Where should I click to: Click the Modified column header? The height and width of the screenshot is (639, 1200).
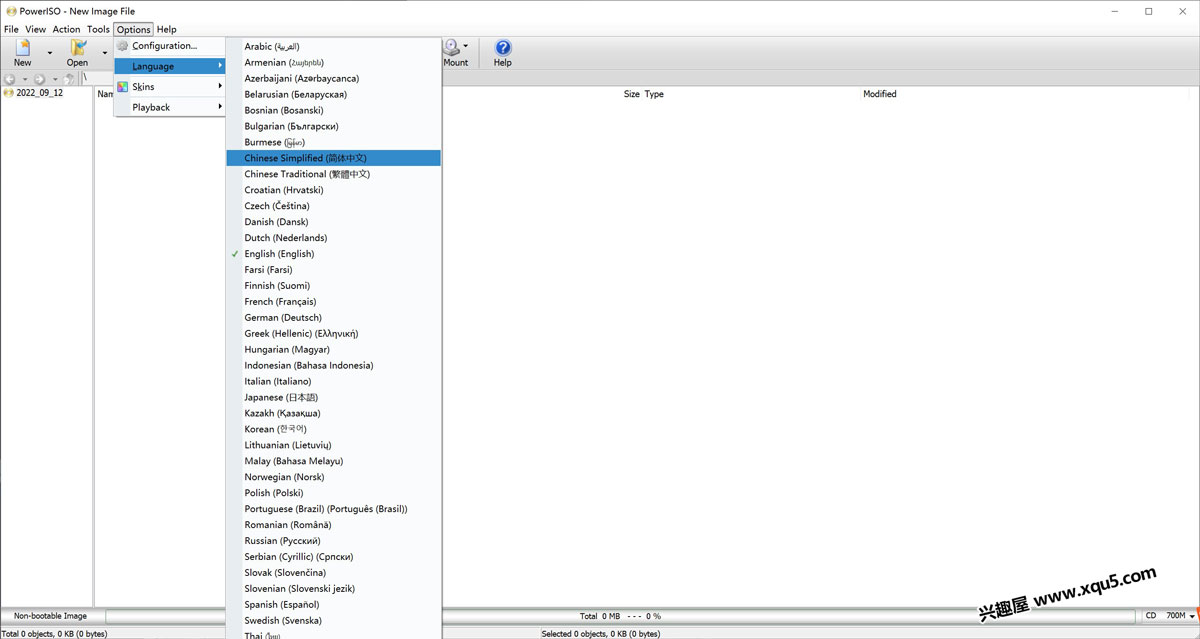[x=880, y=94]
